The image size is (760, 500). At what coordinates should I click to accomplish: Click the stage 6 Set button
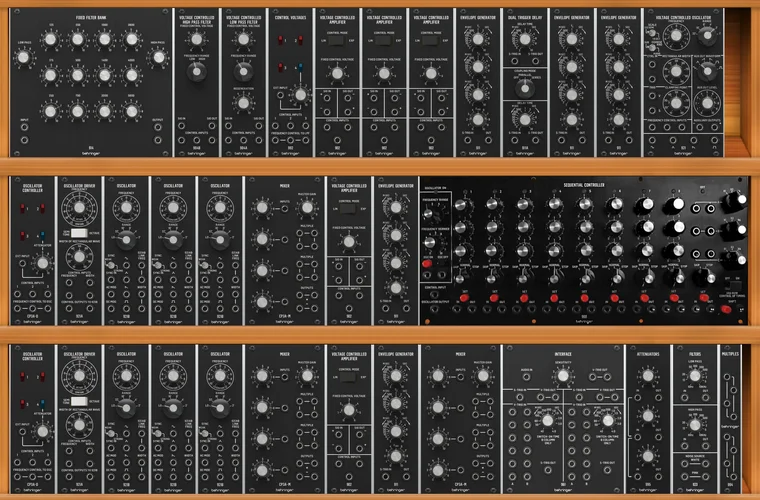tap(614, 298)
